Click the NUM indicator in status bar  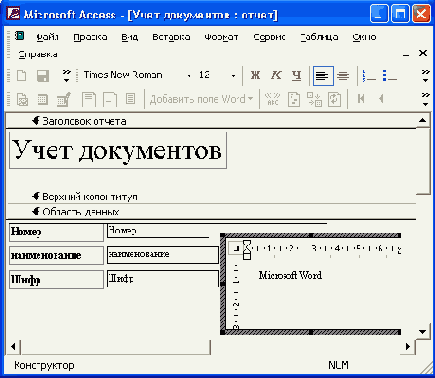coord(338,365)
